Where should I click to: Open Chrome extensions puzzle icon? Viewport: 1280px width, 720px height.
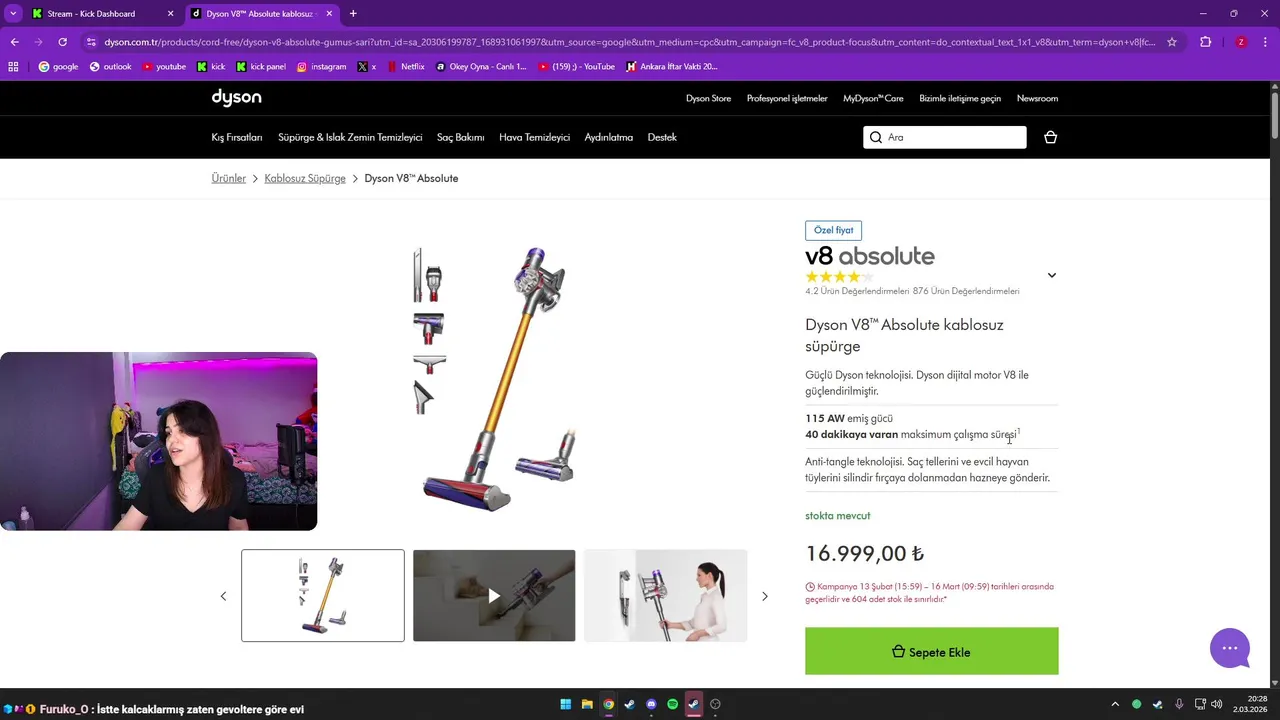[1205, 42]
